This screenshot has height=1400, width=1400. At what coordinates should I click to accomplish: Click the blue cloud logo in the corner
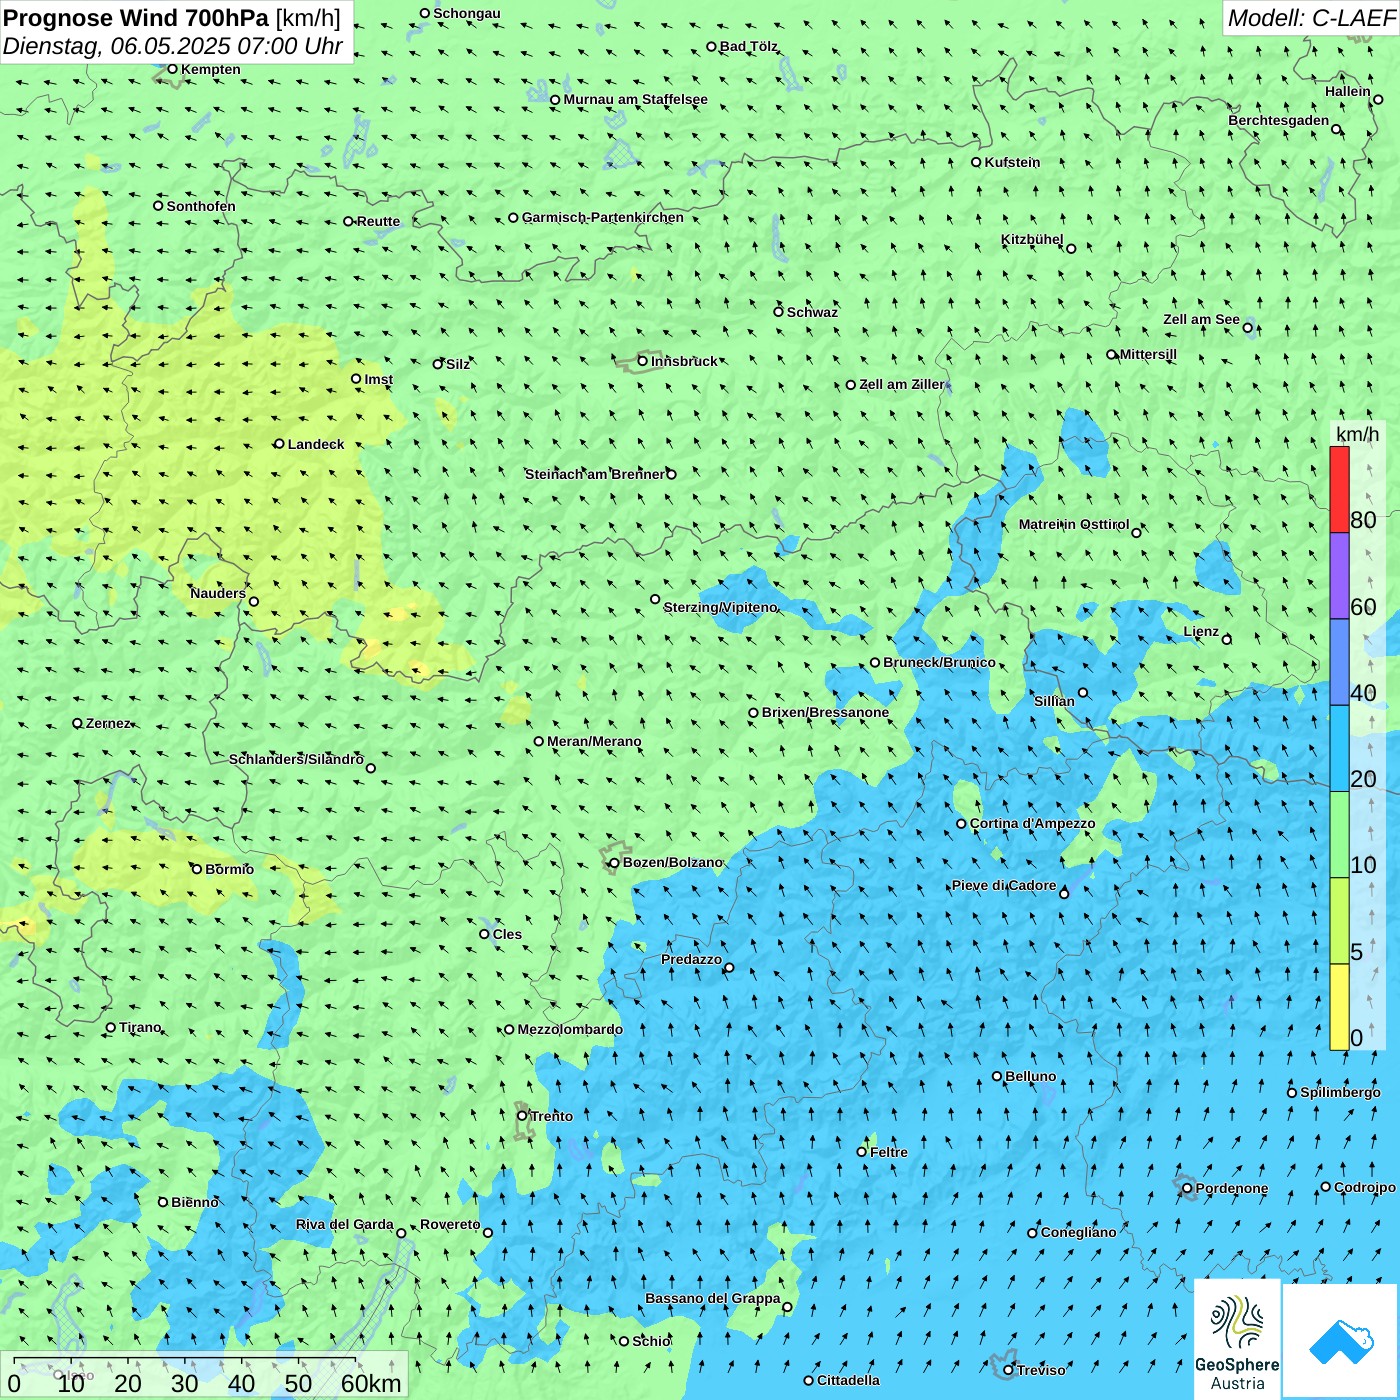coord(1340,1341)
